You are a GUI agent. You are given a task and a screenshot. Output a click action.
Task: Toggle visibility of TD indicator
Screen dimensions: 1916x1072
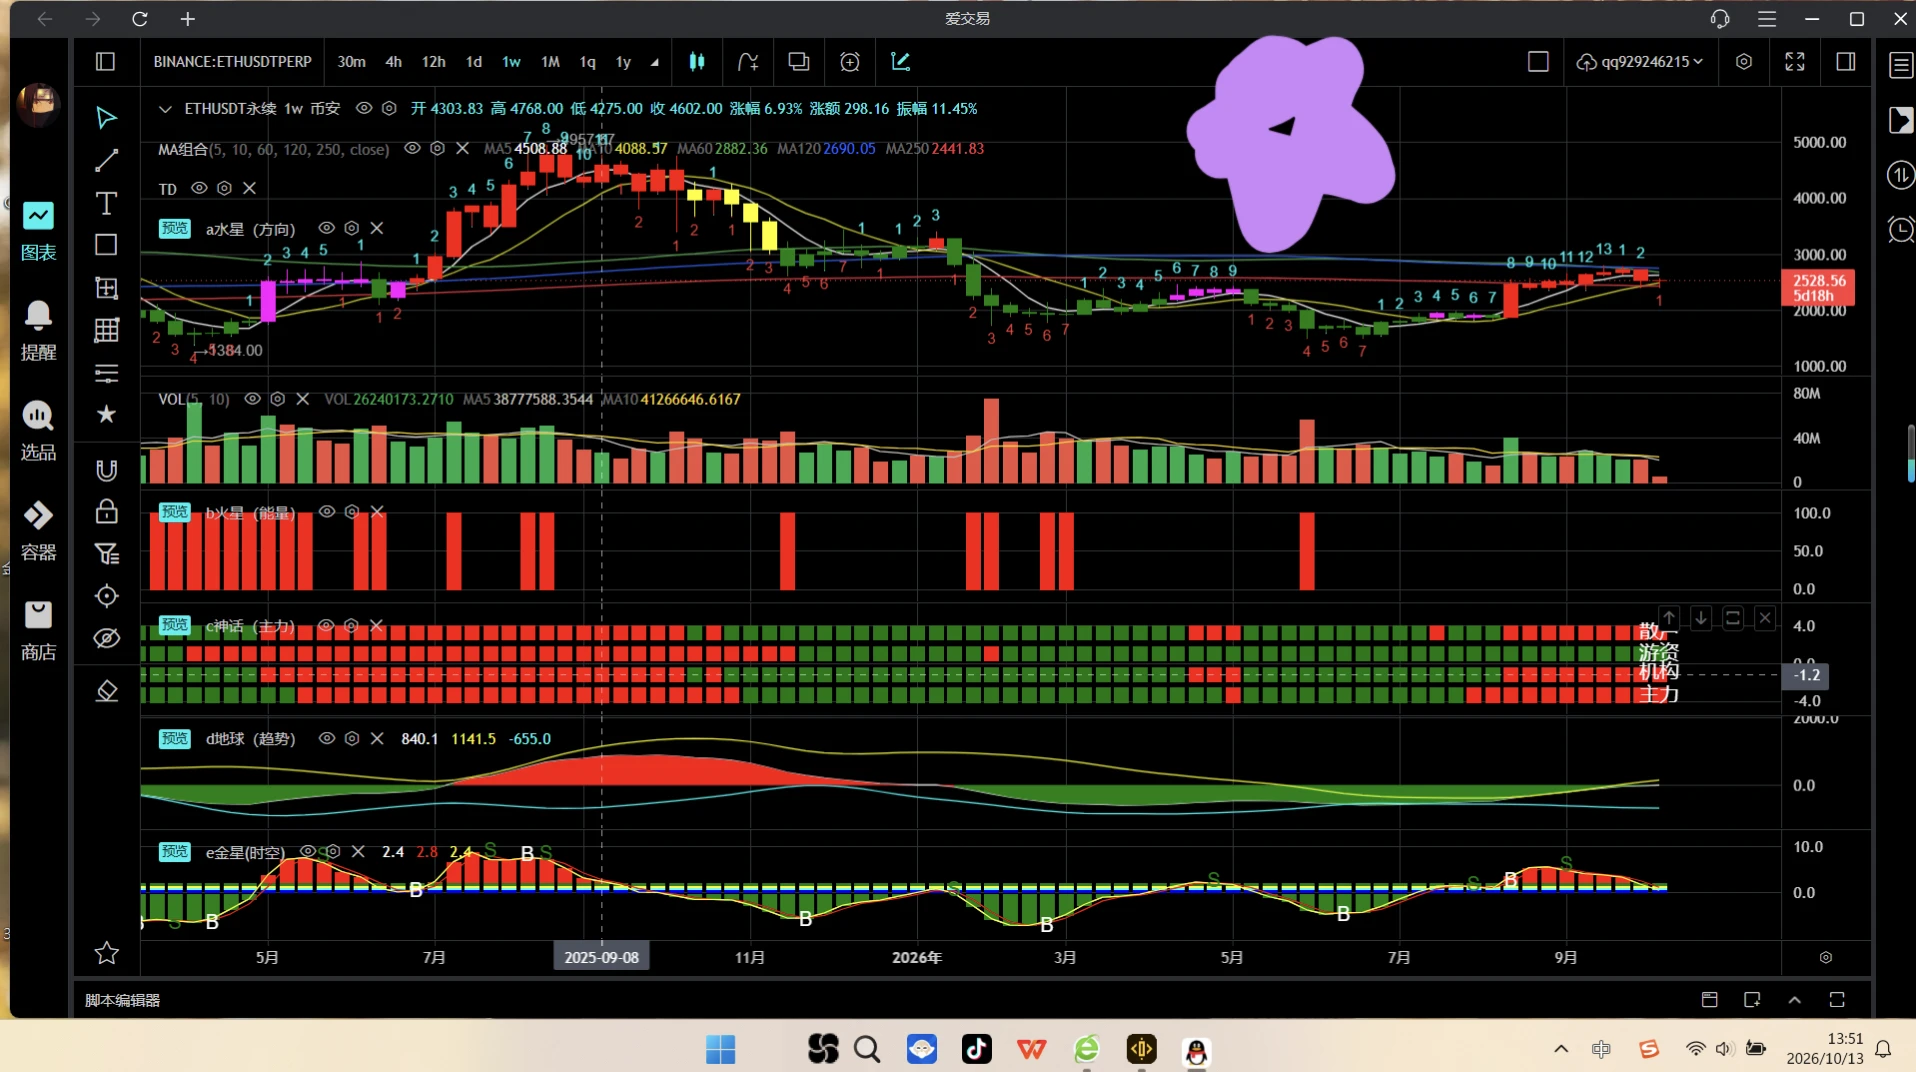coord(199,188)
